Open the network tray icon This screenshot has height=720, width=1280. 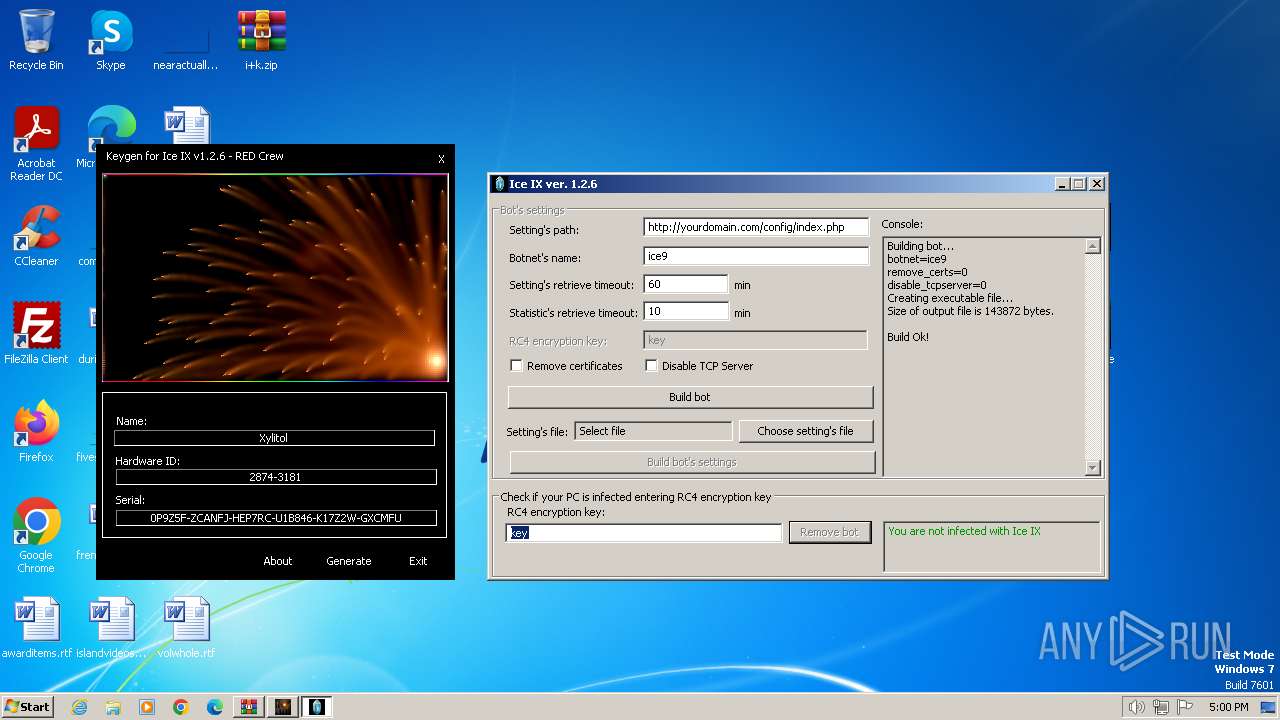(x=1160, y=707)
